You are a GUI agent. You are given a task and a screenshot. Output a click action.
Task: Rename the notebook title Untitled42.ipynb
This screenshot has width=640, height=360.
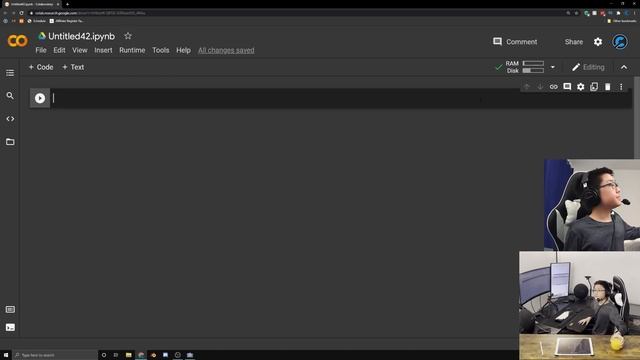coord(81,36)
